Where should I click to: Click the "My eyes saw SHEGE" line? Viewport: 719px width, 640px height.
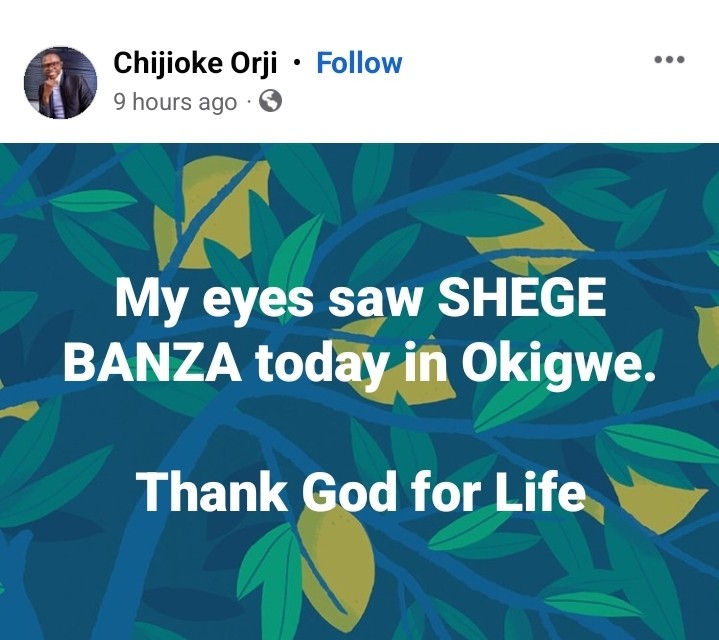pyautogui.click(x=360, y=300)
